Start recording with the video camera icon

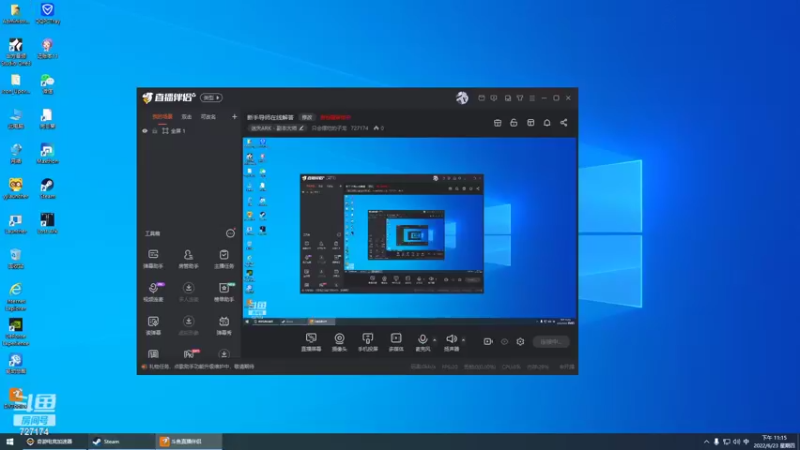(x=488, y=341)
